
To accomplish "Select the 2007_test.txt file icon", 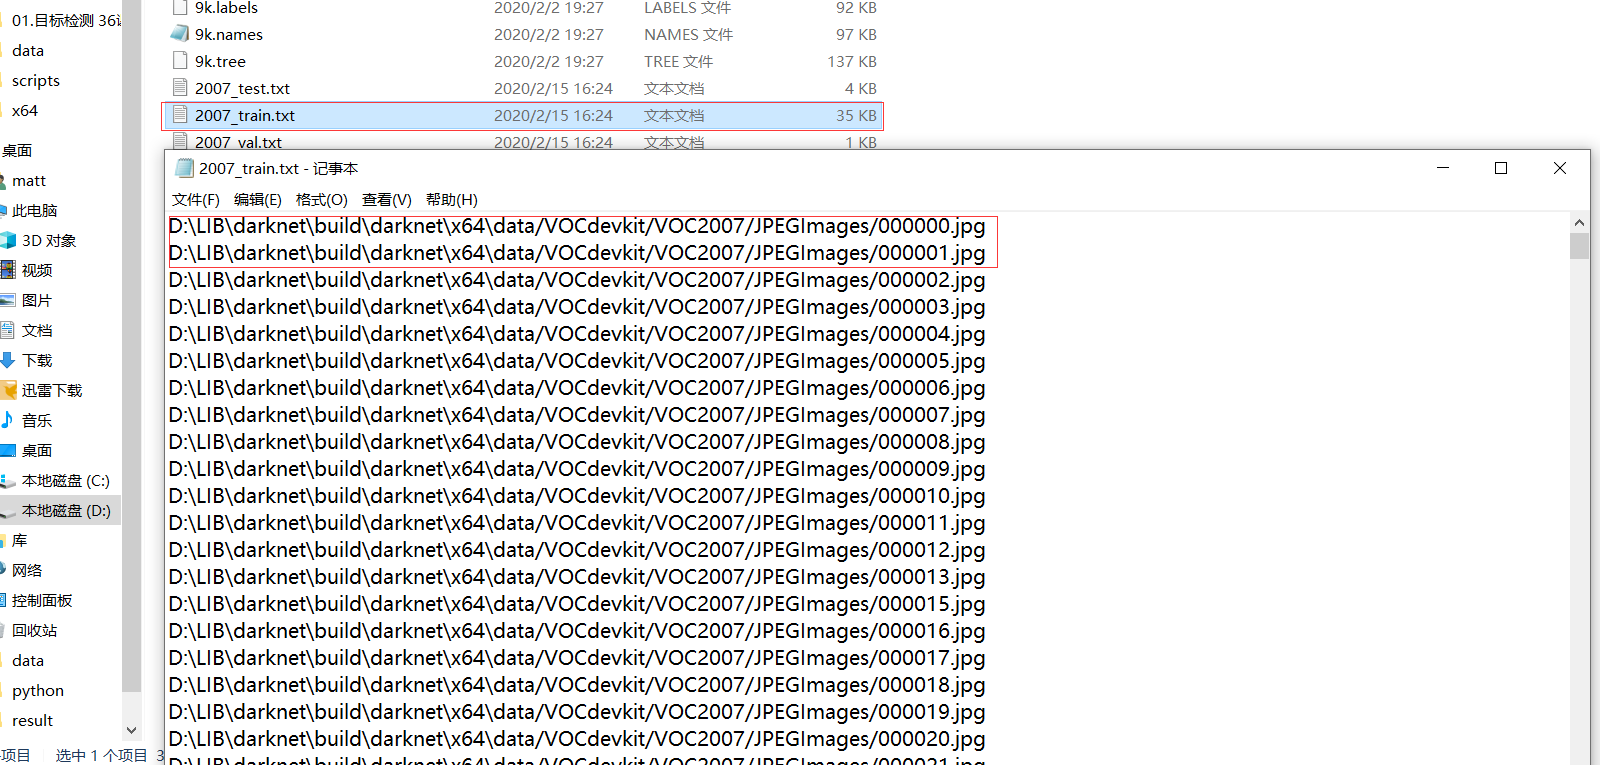I will (x=180, y=88).
